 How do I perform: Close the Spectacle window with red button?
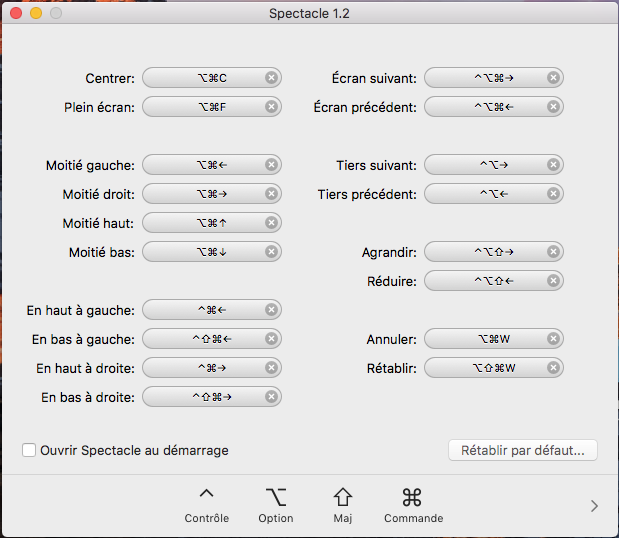coord(16,13)
